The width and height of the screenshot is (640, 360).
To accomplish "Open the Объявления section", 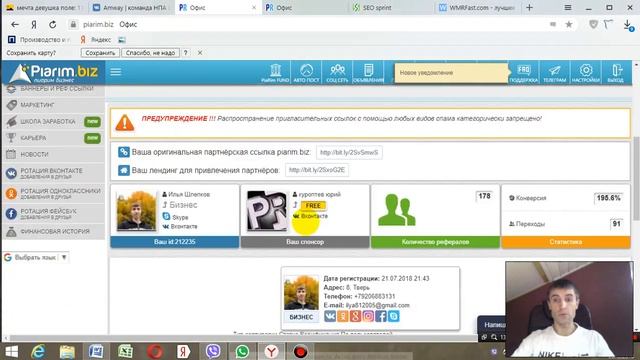I will pyautogui.click(x=368, y=73).
